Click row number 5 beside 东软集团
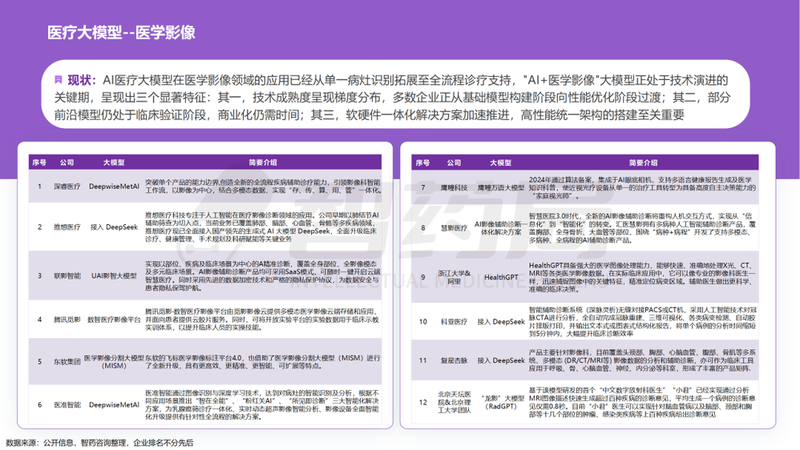Screen dimensions: 800x450 pos(39,362)
